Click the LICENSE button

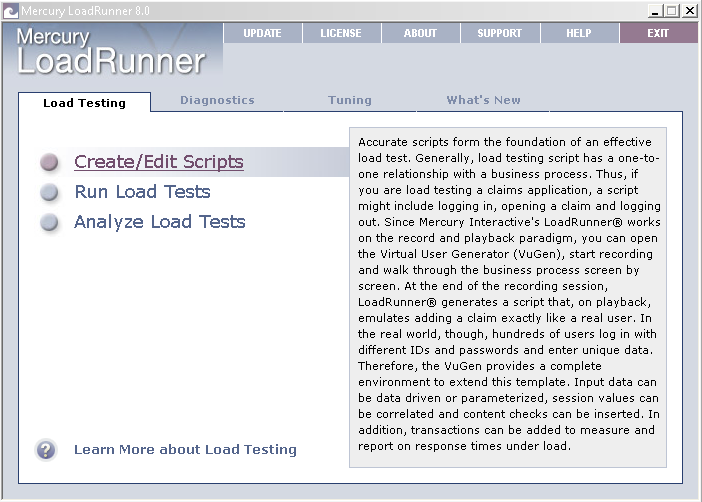341,33
